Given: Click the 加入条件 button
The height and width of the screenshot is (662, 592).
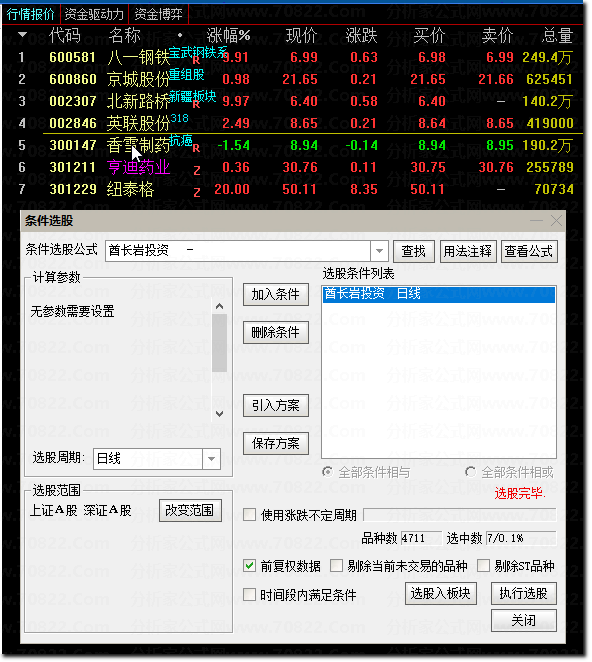Looking at the screenshot, I should point(276,294).
